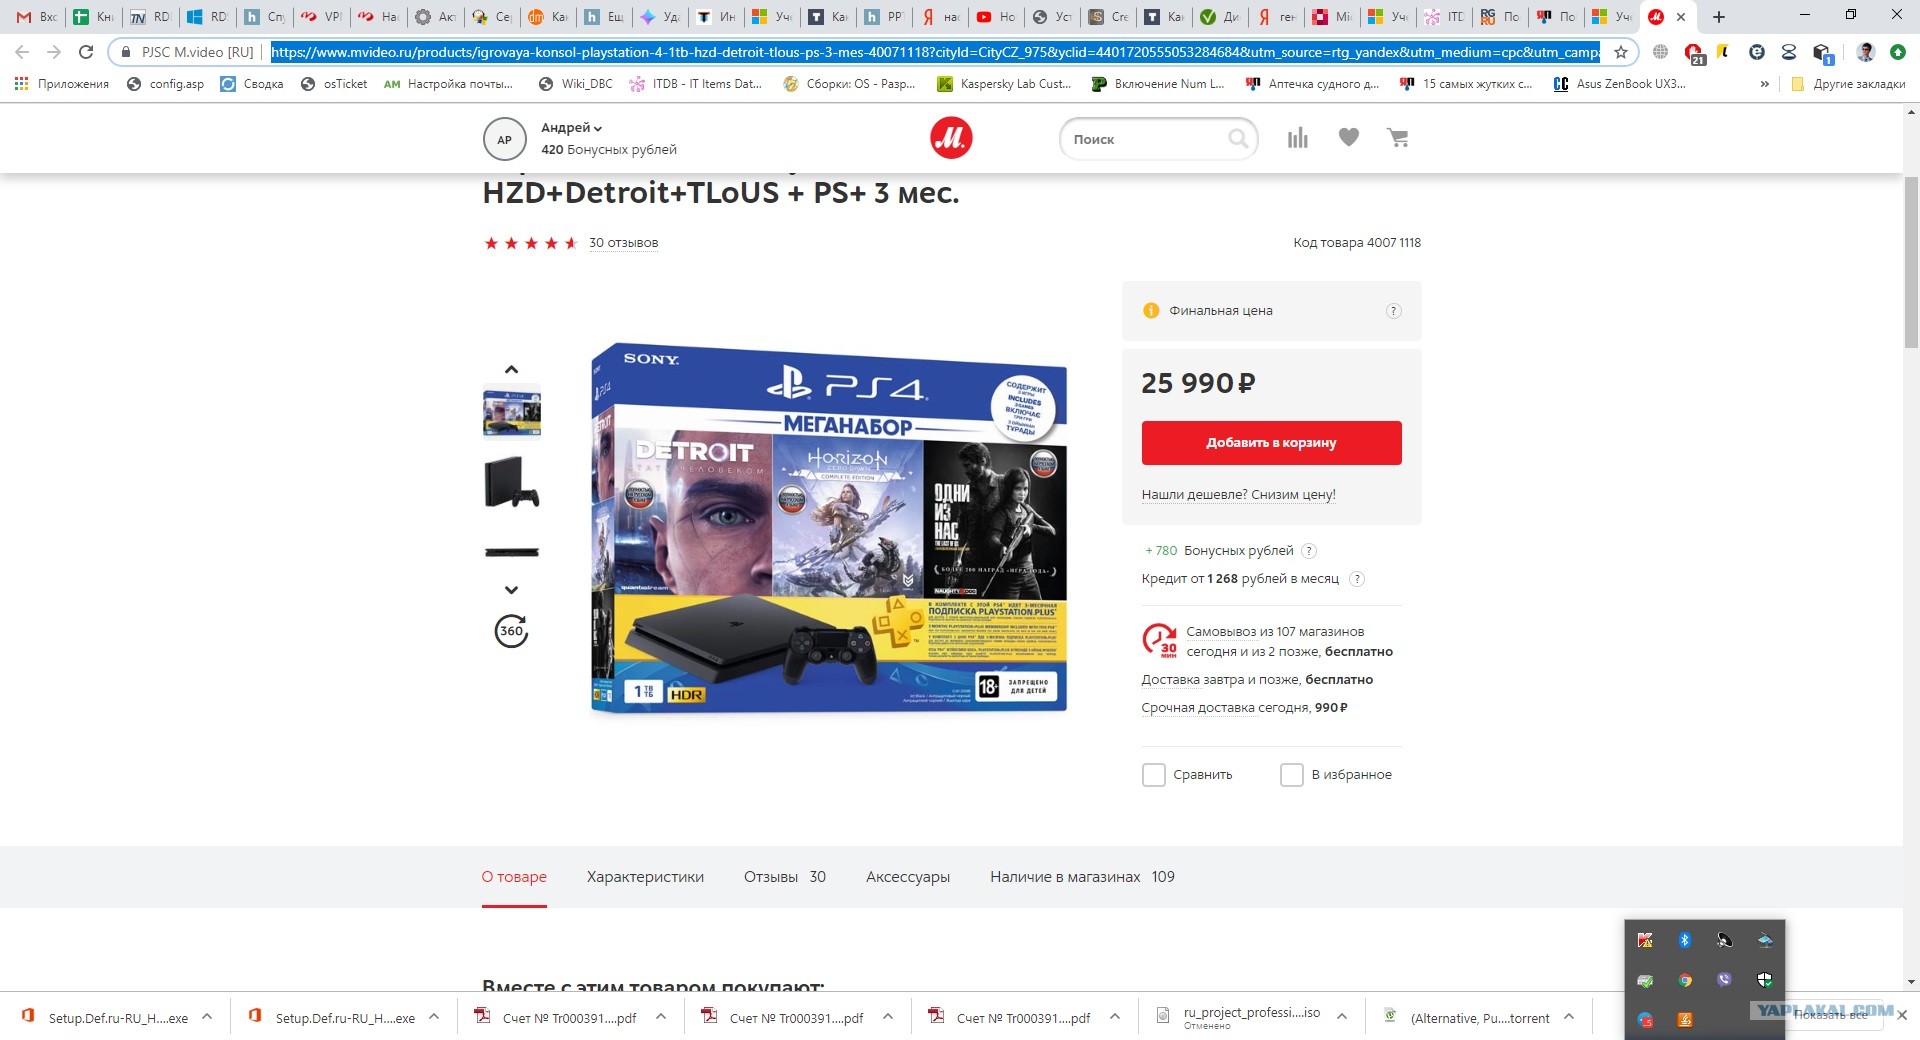Reload the page with the refresh icon

[x=86, y=52]
